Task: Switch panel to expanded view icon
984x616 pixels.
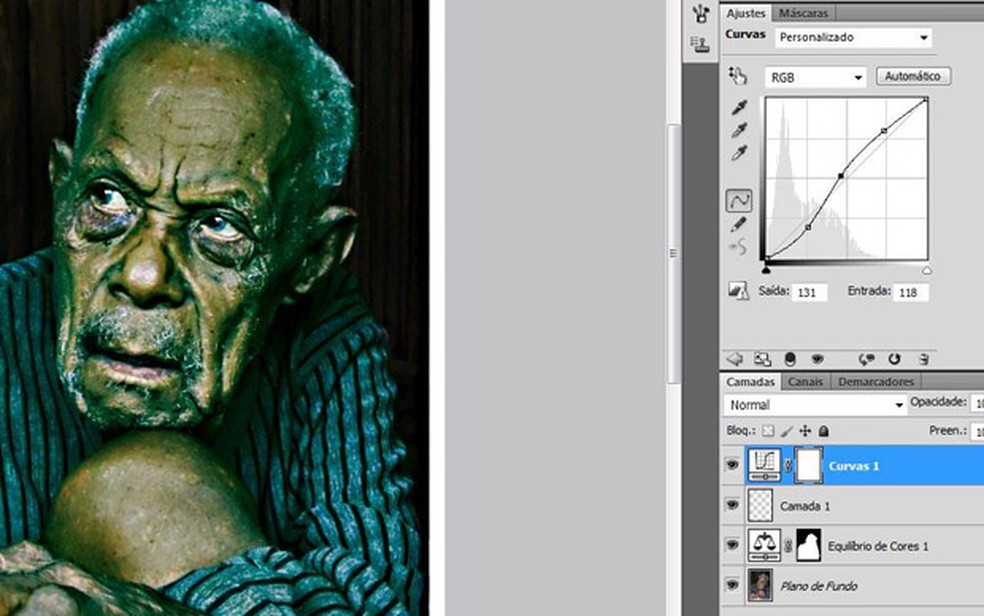Action: pos(762,359)
